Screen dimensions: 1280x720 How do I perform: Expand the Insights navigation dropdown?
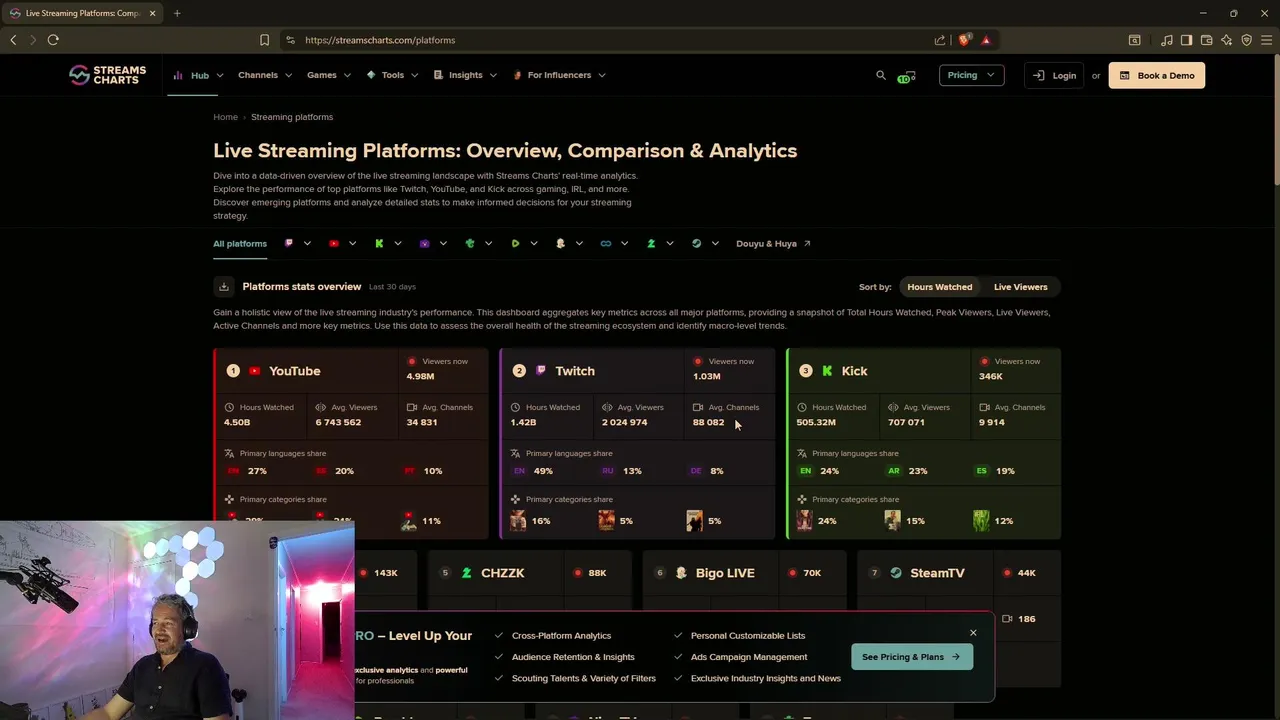click(466, 75)
